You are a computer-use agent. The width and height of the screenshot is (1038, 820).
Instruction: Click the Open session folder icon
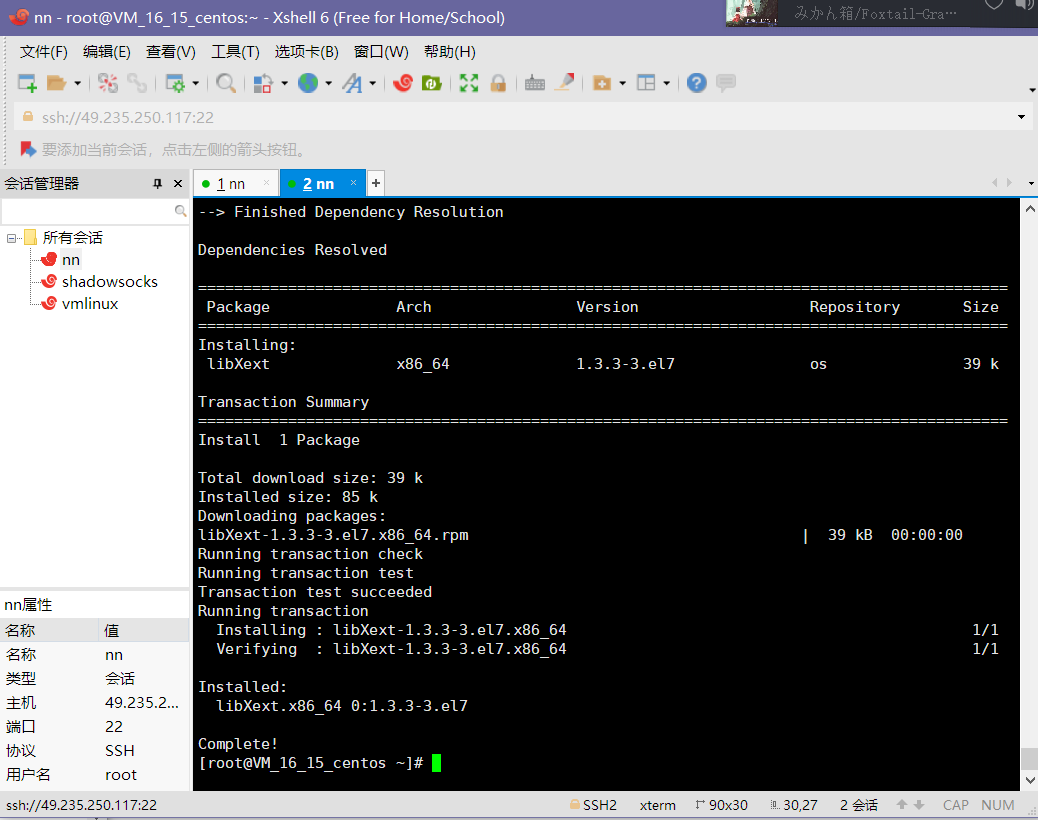pos(56,83)
